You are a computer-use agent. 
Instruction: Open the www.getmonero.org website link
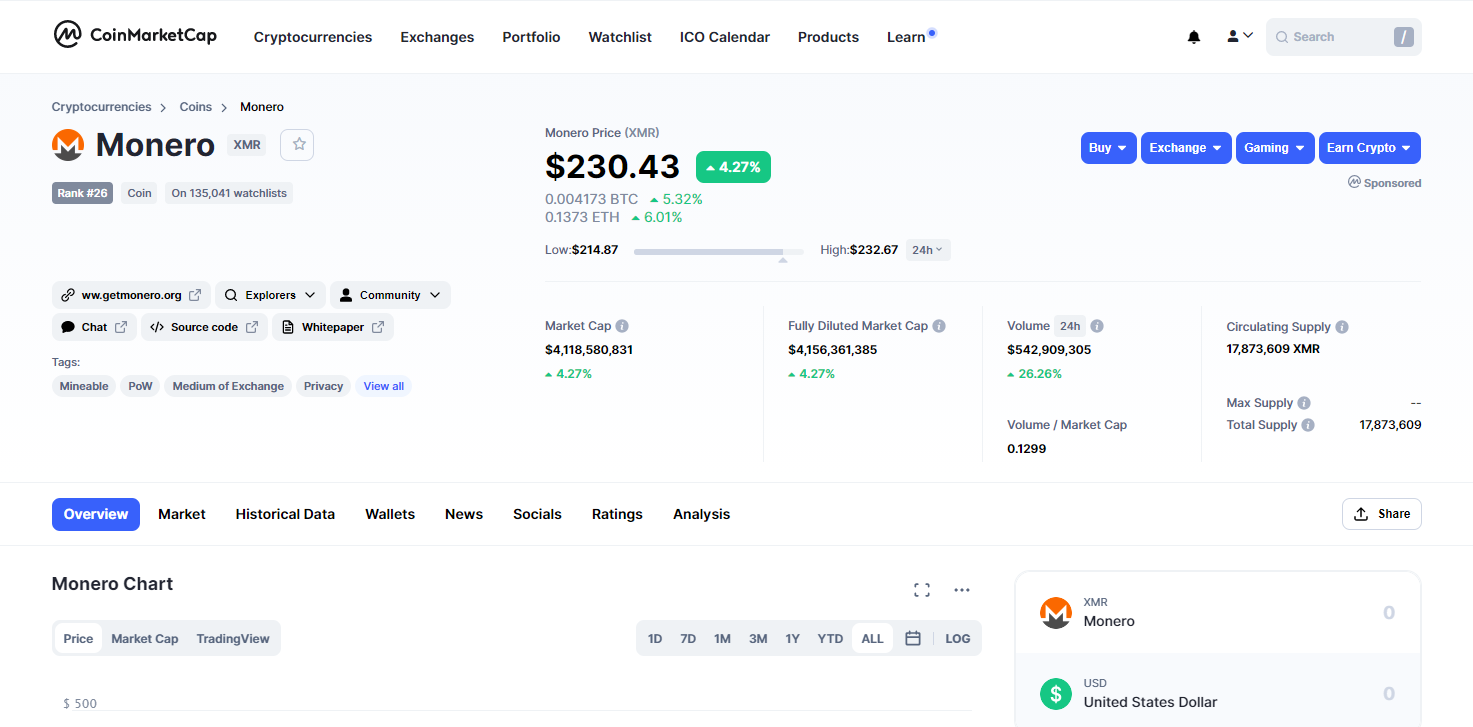131,295
